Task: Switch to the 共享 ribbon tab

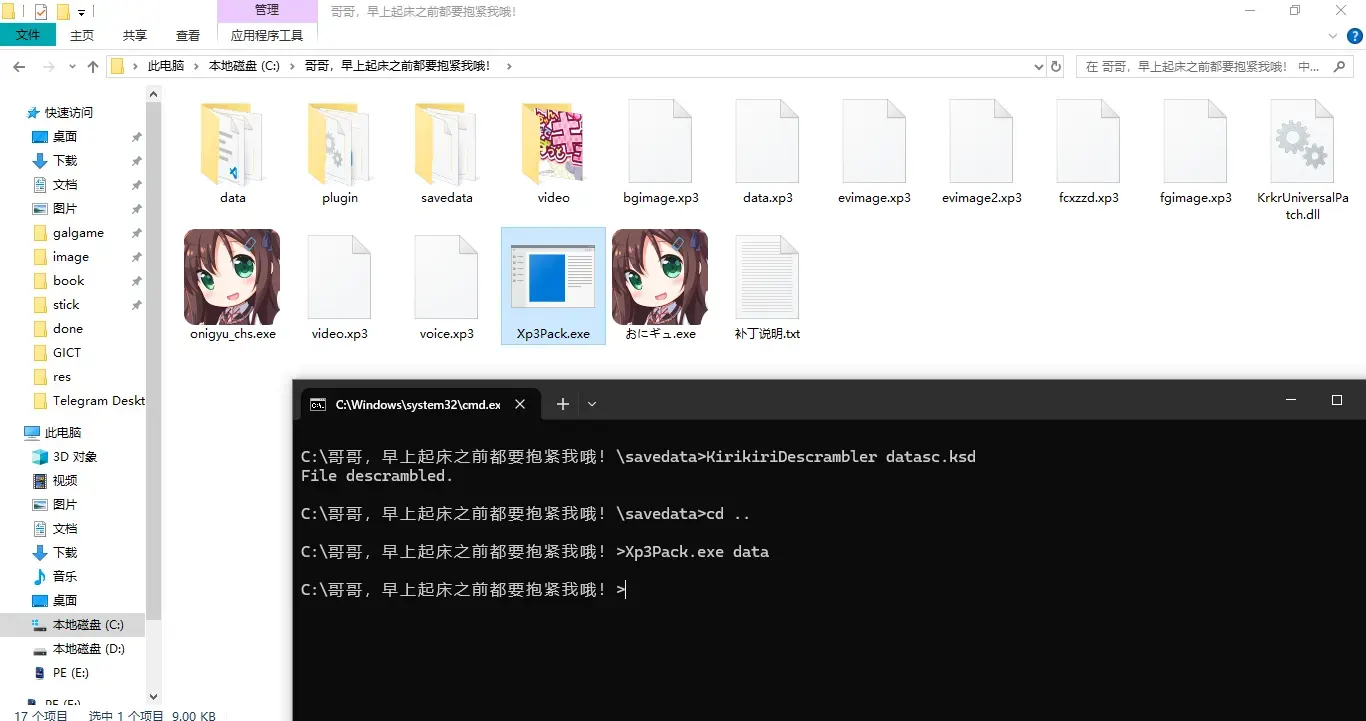Action: [x=135, y=35]
